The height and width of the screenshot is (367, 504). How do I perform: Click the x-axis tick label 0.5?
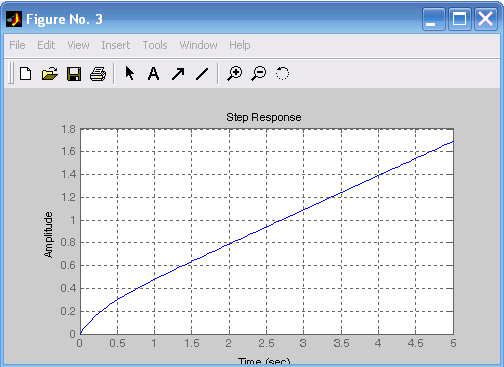click(x=117, y=343)
